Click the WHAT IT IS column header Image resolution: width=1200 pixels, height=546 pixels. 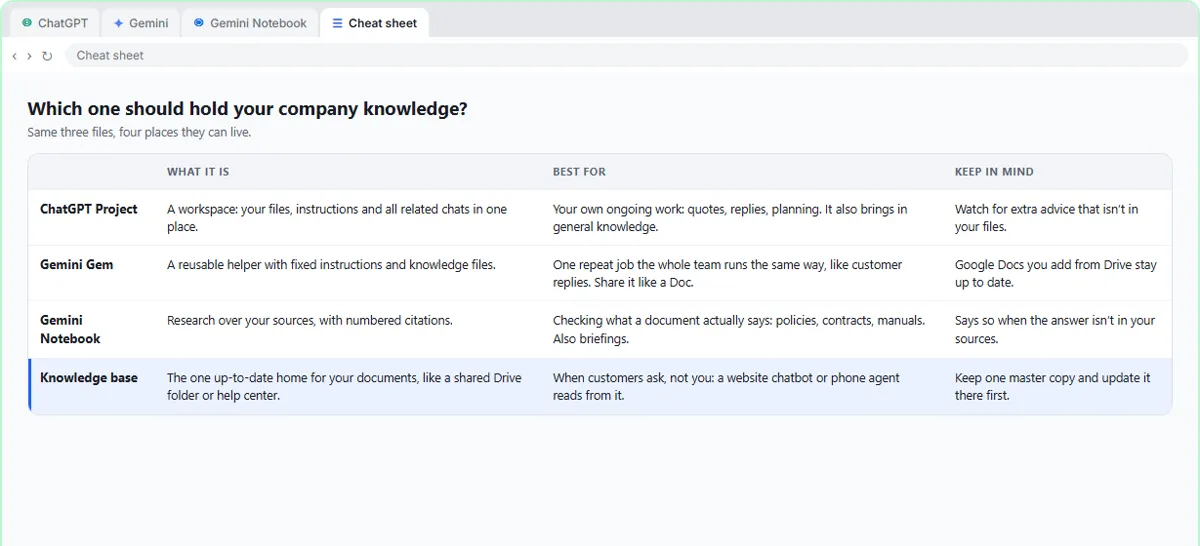tap(198, 172)
